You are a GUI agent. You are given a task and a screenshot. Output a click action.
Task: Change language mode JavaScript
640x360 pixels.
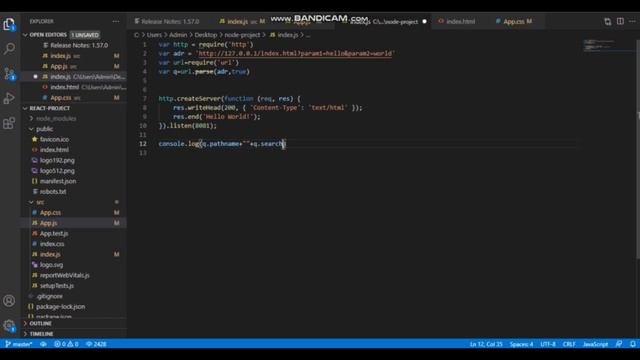595,344
